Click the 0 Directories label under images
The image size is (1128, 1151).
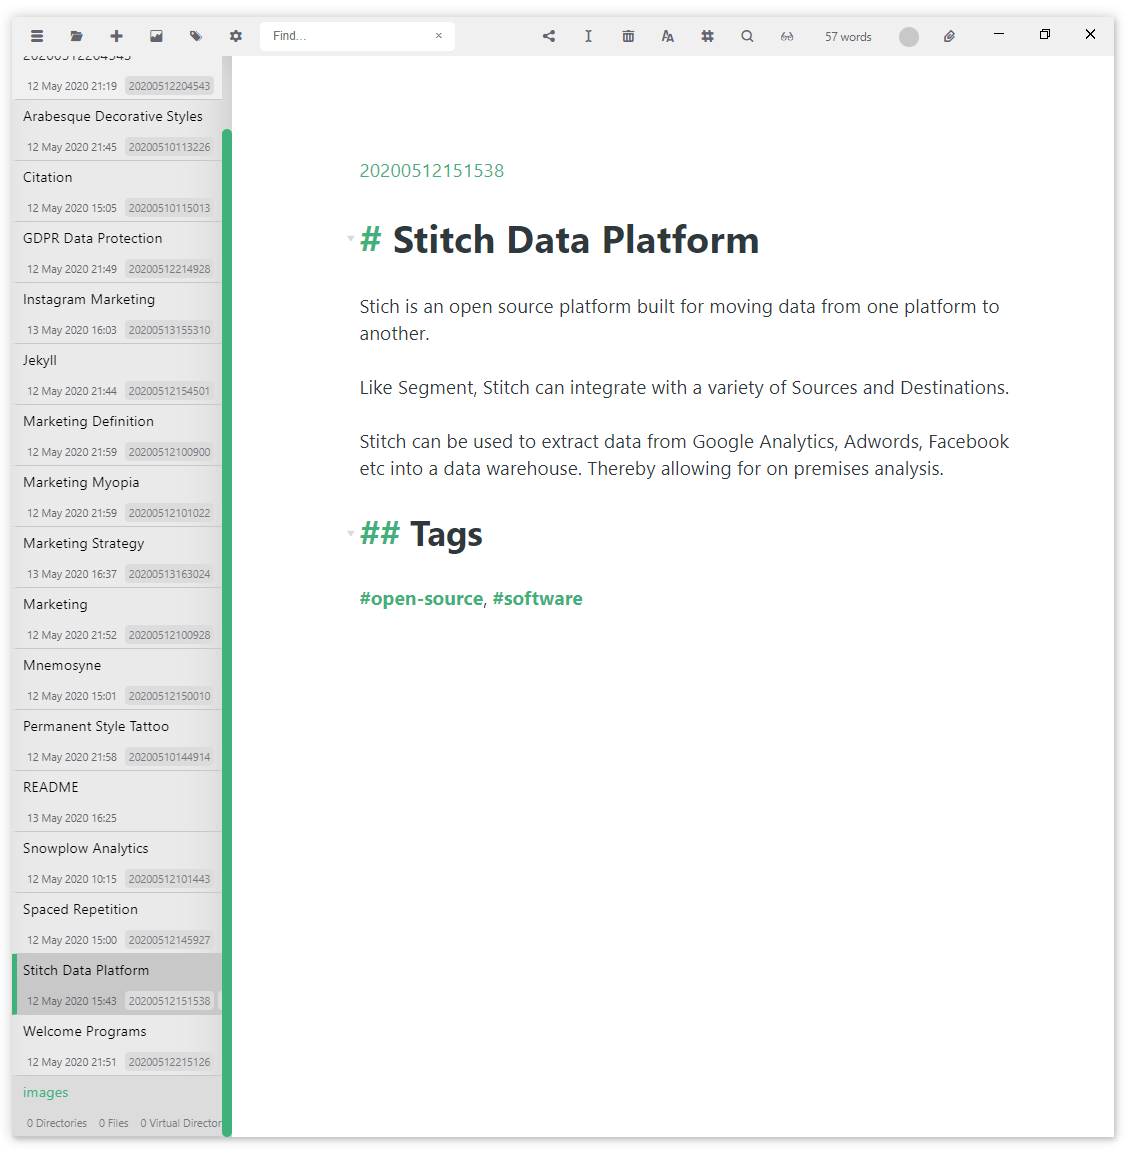point(57,1124)
